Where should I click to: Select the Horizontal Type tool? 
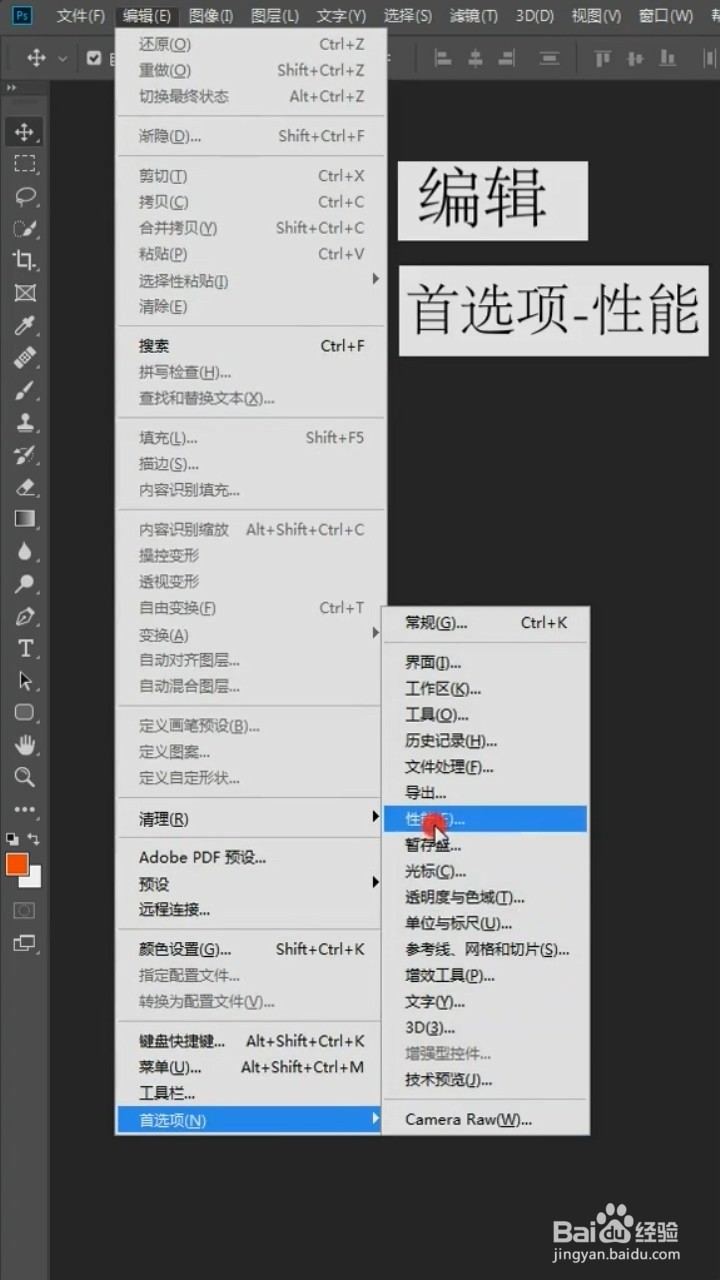click(x=25, y=648)
